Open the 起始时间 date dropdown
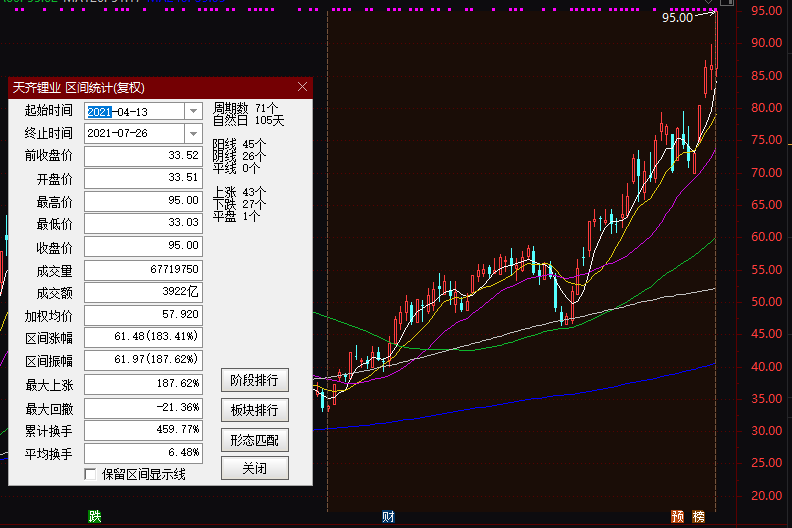Image resolution: width=792 pixels, height=528 pixels. pos(193,111)
